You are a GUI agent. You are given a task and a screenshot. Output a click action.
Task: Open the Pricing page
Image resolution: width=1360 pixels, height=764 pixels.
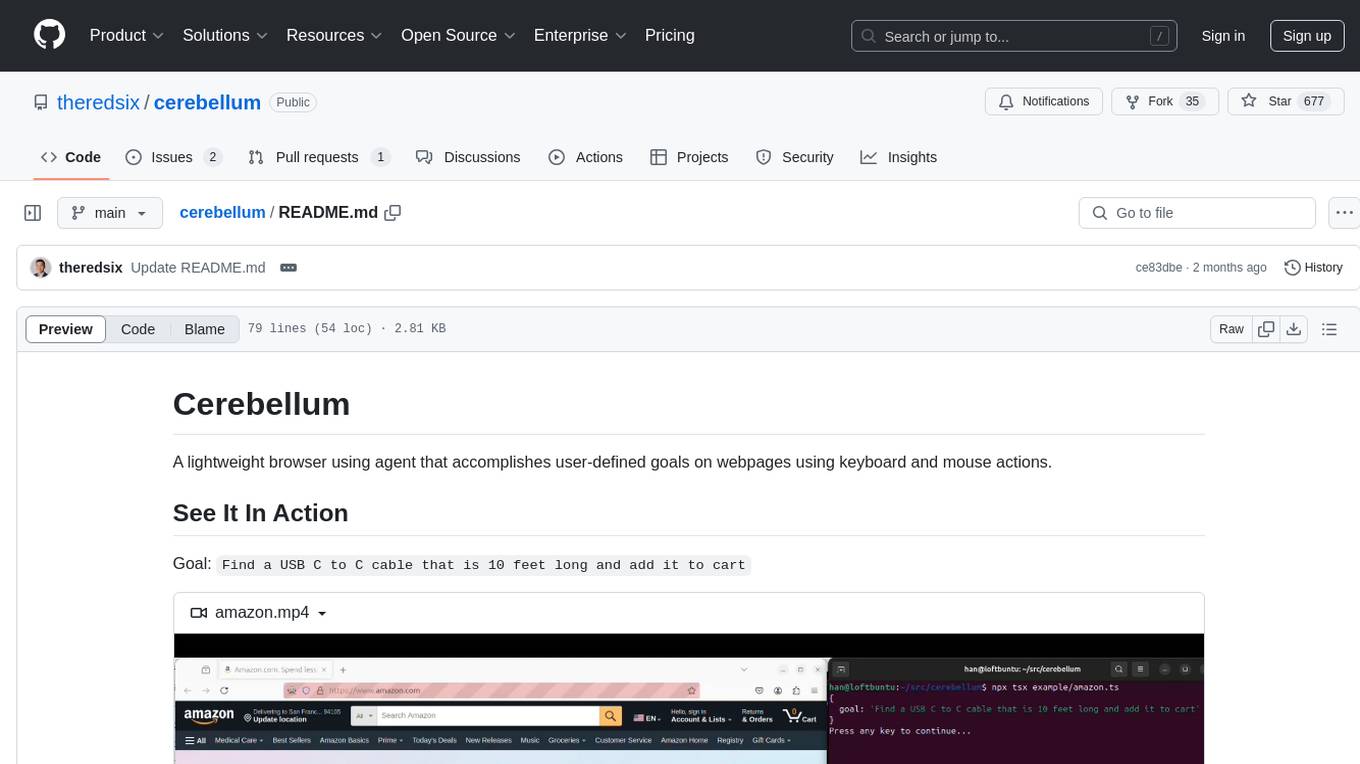coord(670,35)
